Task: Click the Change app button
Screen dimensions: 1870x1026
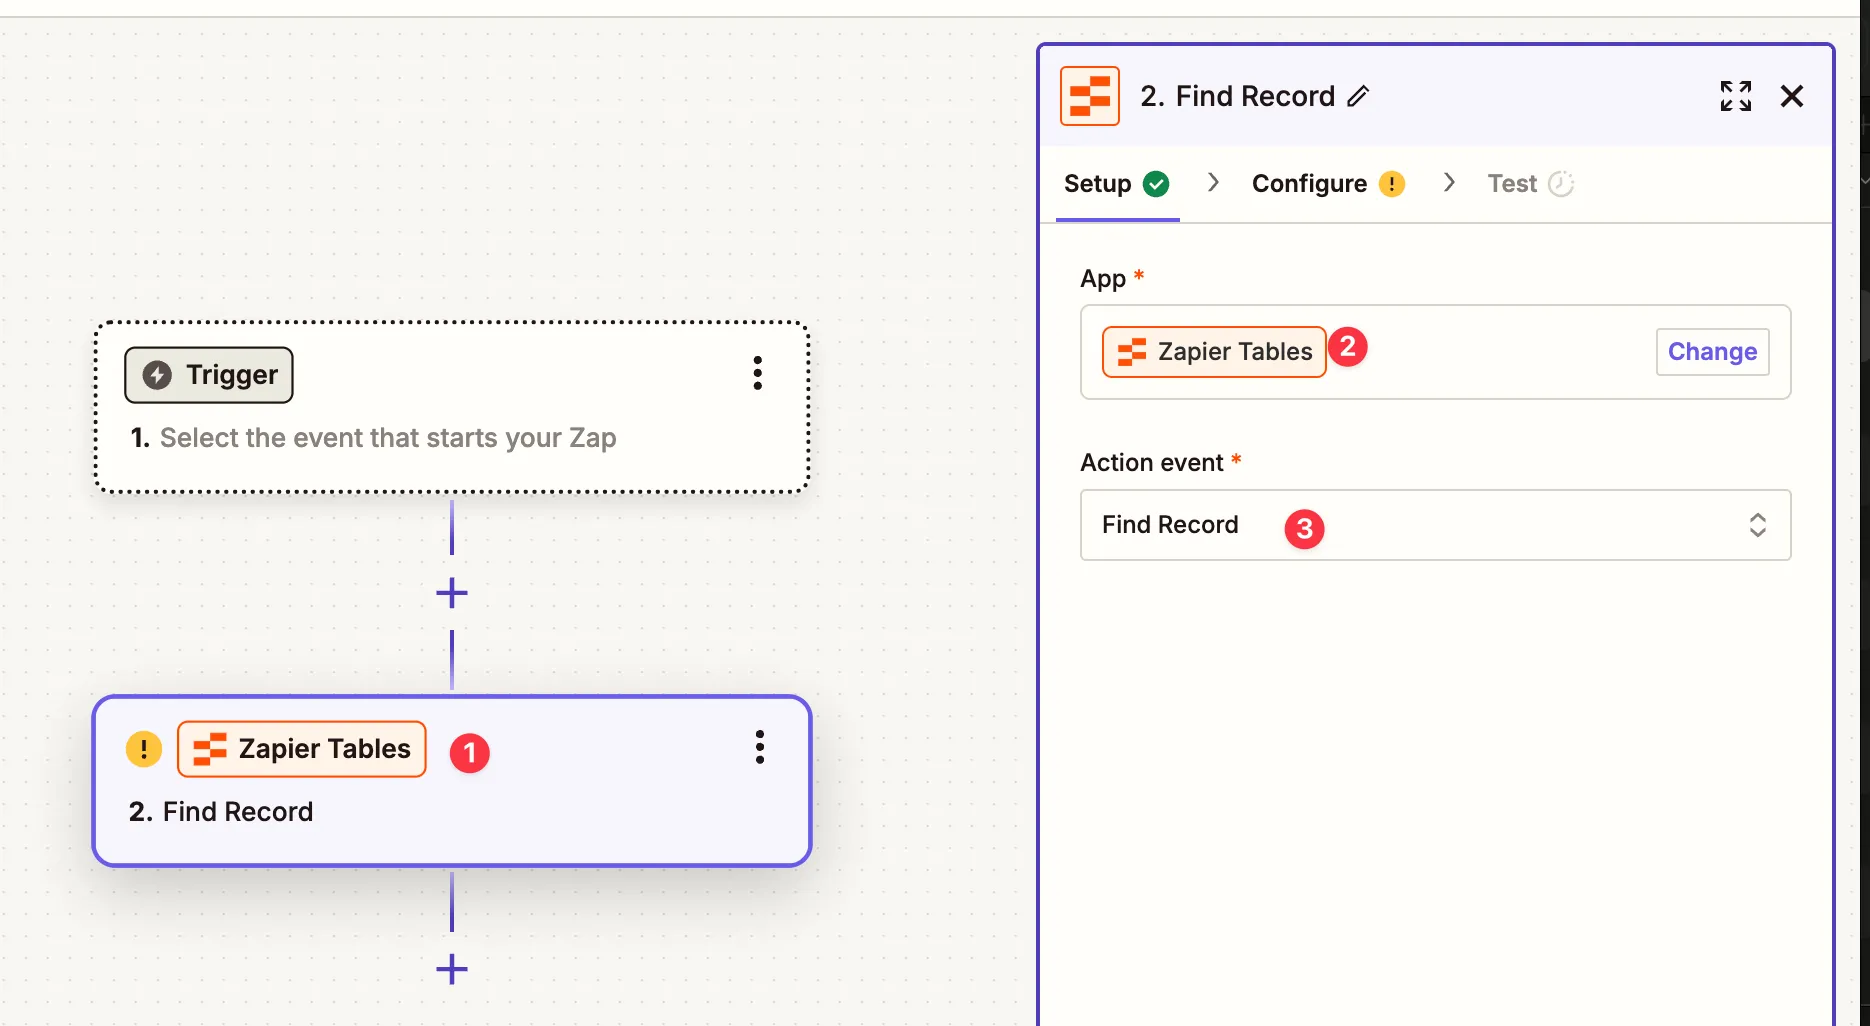Action: 1711,352
